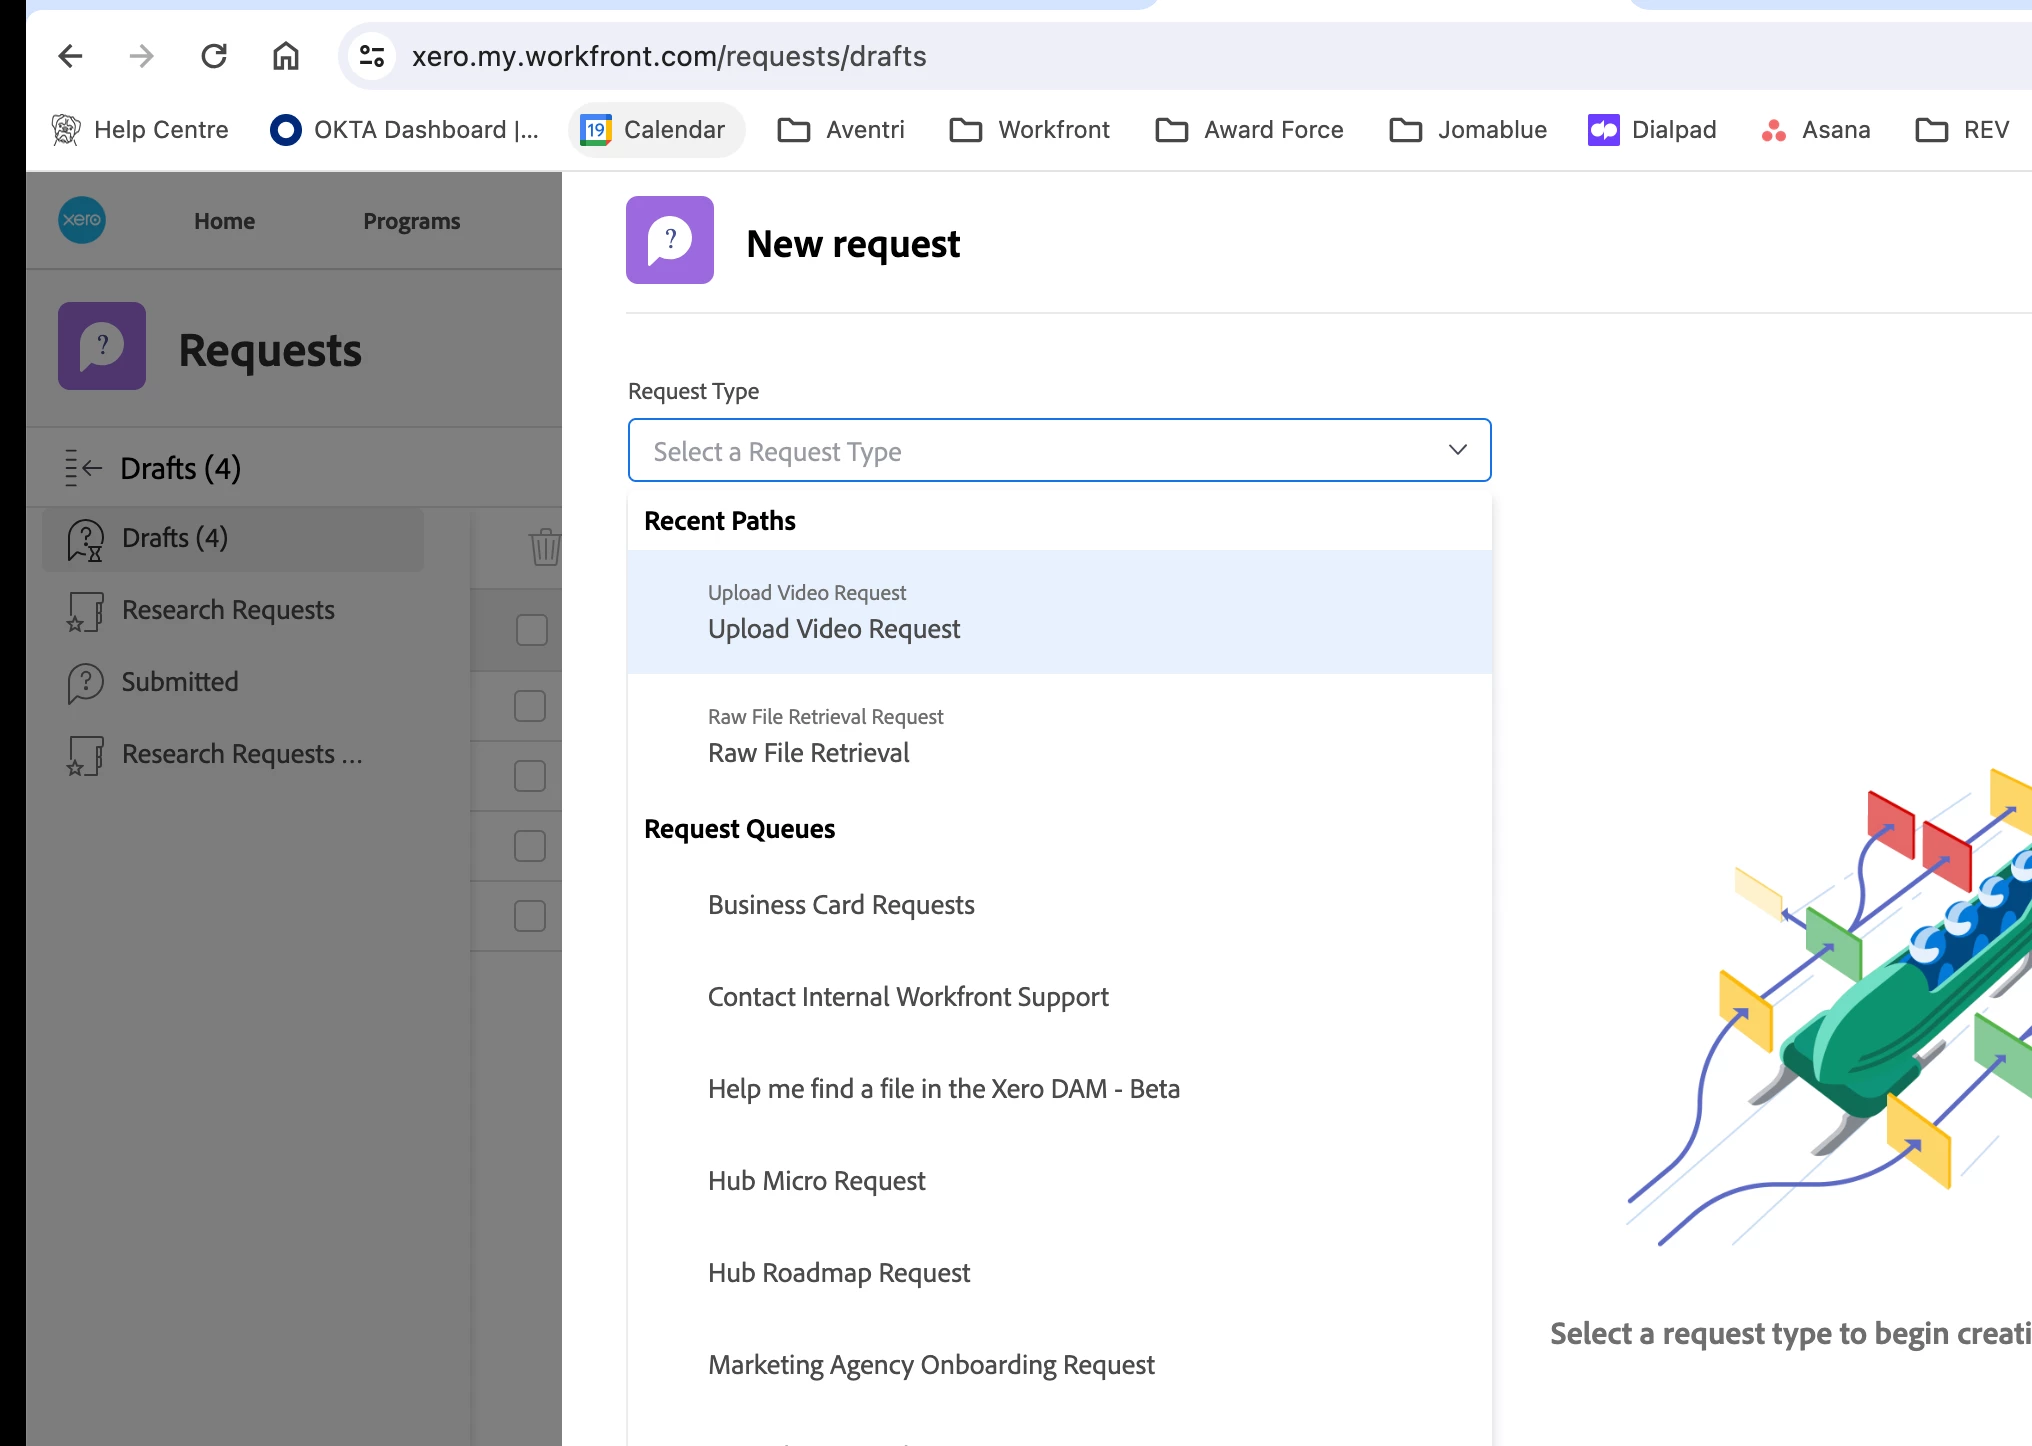
Task: Expand the Request Type dropdown chevron
Action: click(x=1457, y=450)
